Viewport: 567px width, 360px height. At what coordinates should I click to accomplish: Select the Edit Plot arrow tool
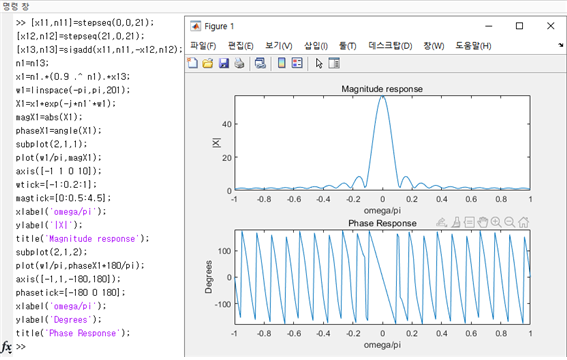[x=319, y=63]
